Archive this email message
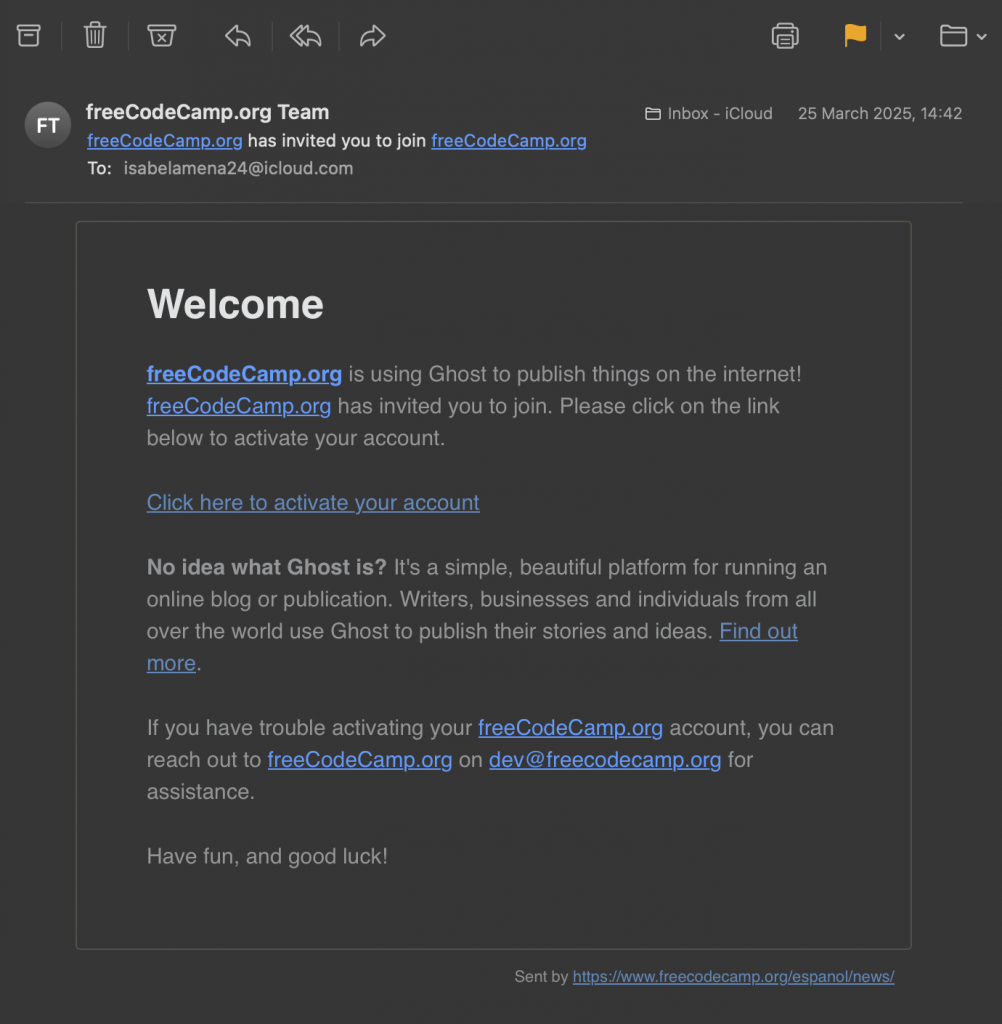Screen dimensions: 1002x1024 [x=29, y=36]
